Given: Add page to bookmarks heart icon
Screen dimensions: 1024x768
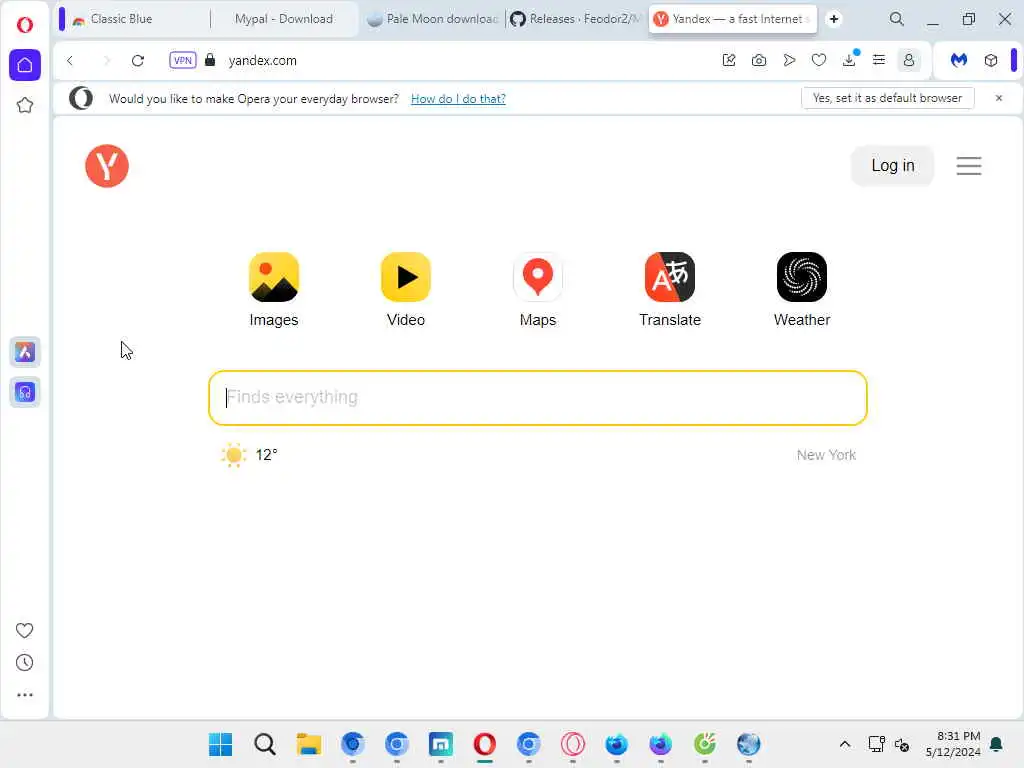Looking at the screenshot, I should click(x=819, y=60).
